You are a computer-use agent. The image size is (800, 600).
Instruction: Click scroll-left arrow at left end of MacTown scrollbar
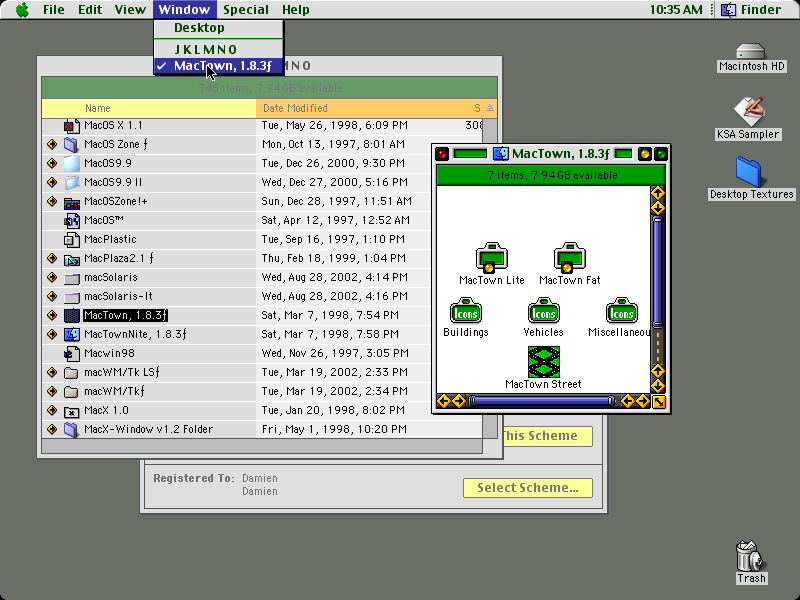(443, 402)
